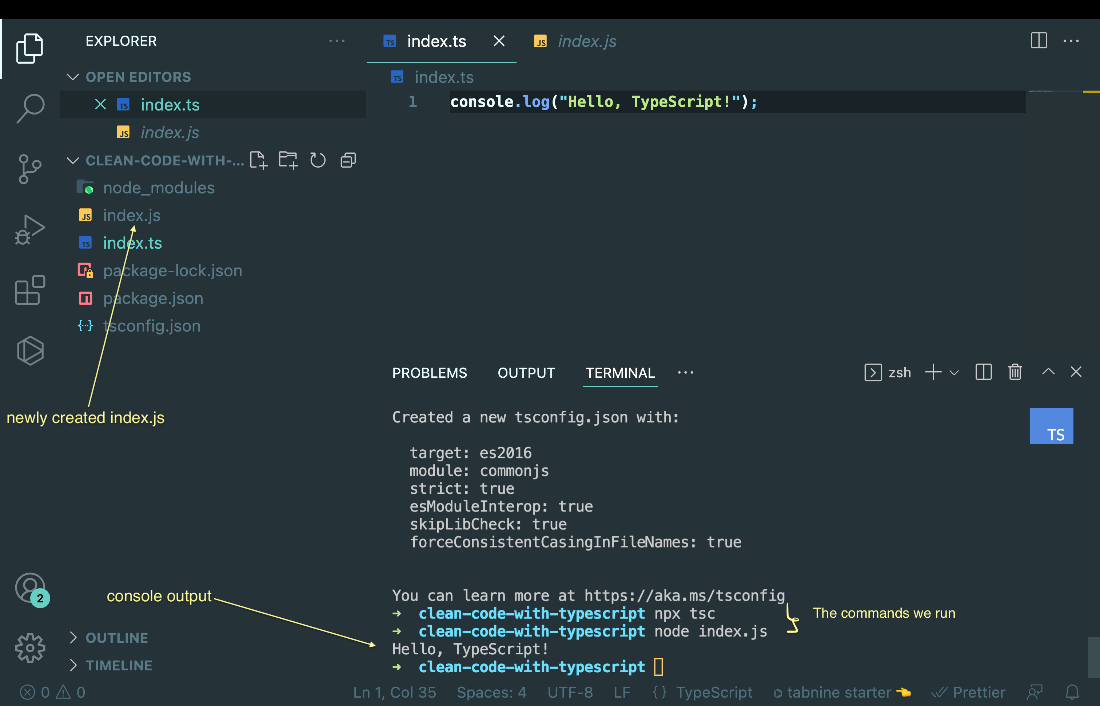Image resolution: width=1100 pixels, height=706 pixels.
Task: Change the Spaces: 4 indentation setting
Action: tap(491, 693)
